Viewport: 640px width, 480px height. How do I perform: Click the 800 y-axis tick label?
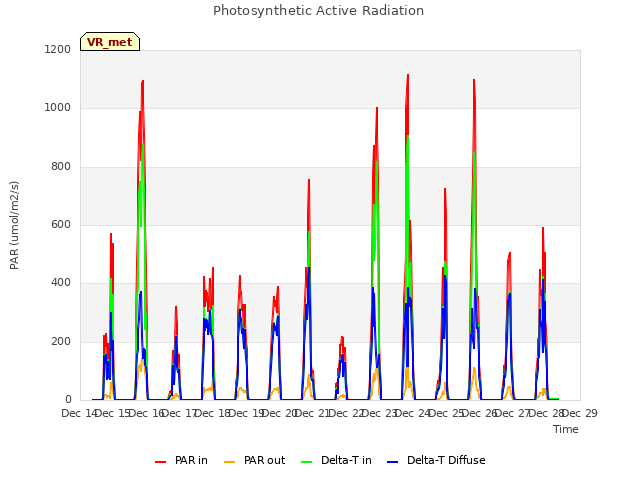pos(61,167)
